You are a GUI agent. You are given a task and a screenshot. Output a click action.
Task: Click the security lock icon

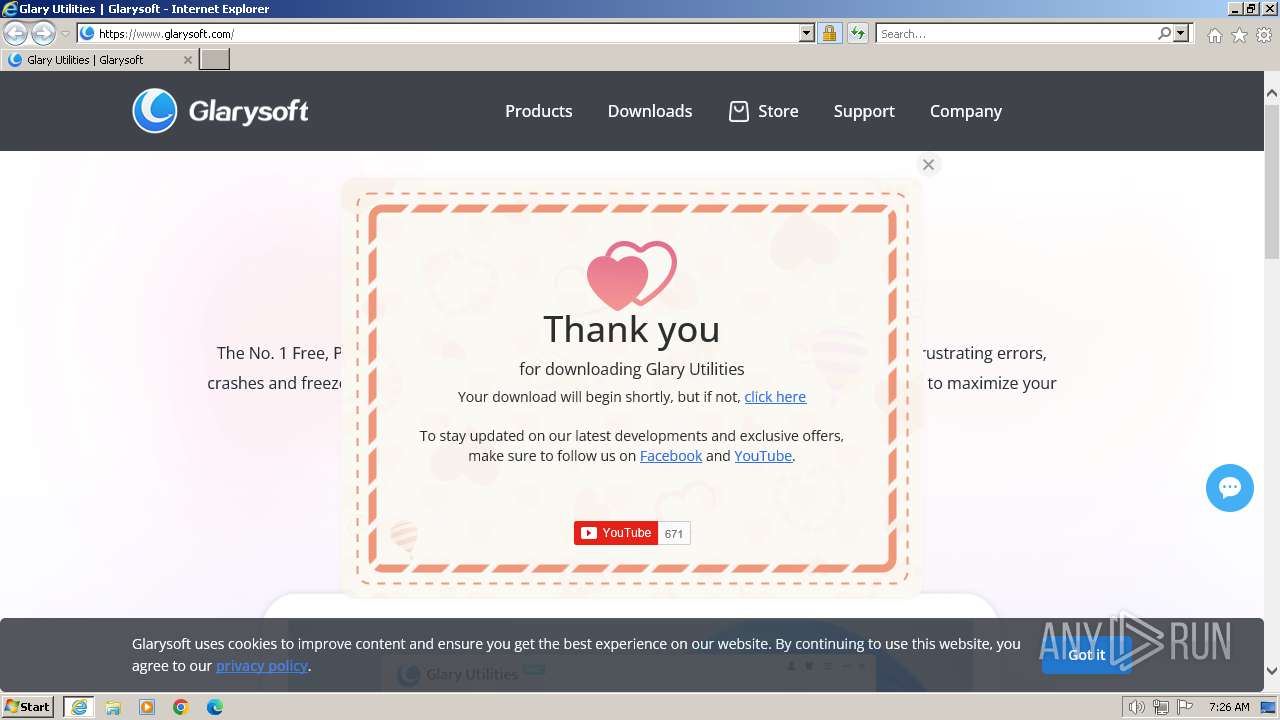click(829, 33)
